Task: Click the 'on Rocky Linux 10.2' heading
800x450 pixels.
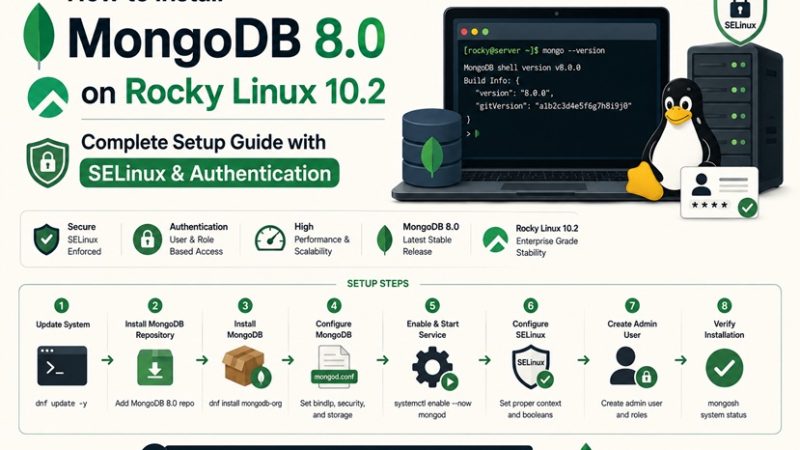Action: click(x=233, y=92)
